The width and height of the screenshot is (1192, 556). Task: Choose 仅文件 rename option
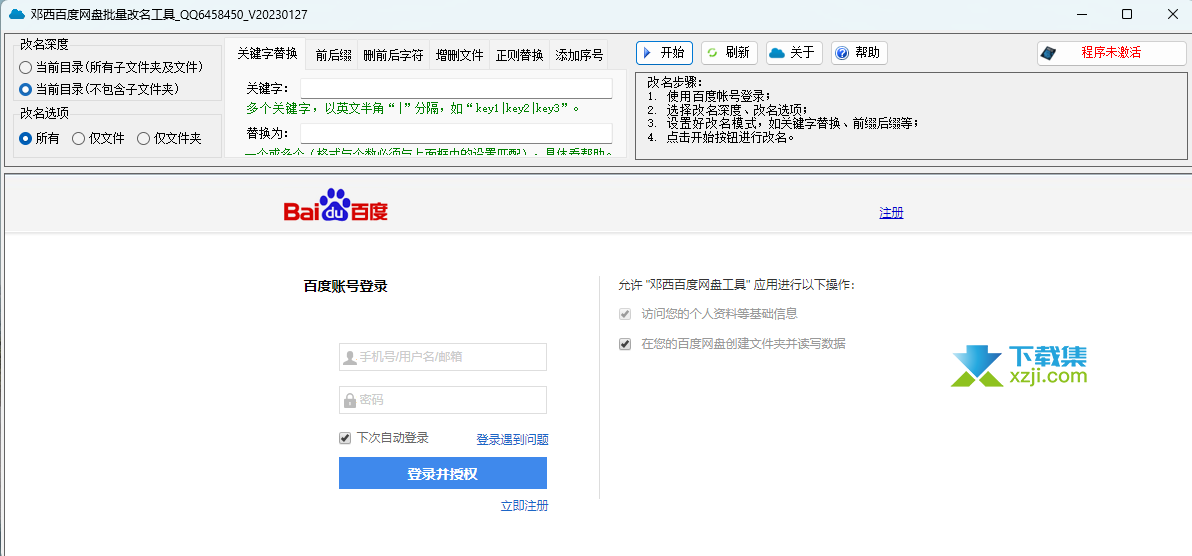tap(98, 138)
